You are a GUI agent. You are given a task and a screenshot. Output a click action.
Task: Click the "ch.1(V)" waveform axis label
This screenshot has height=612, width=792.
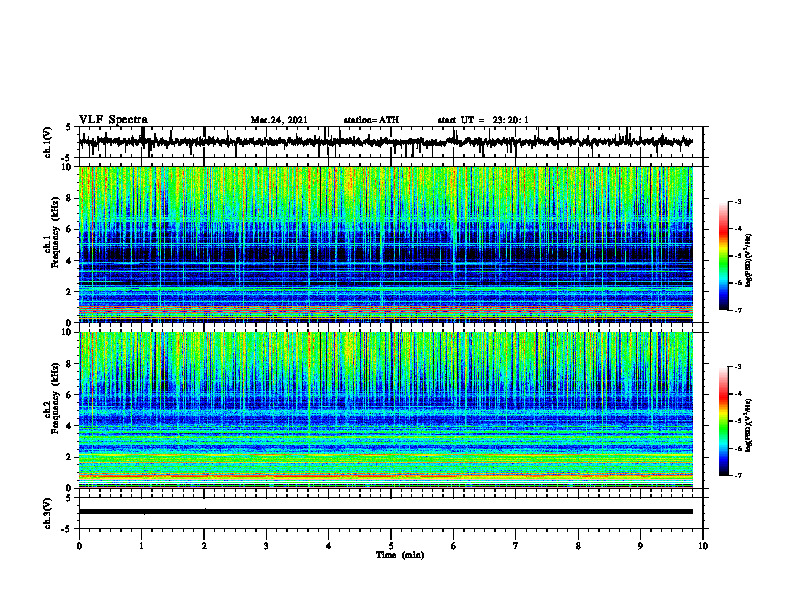coord(47,142)
